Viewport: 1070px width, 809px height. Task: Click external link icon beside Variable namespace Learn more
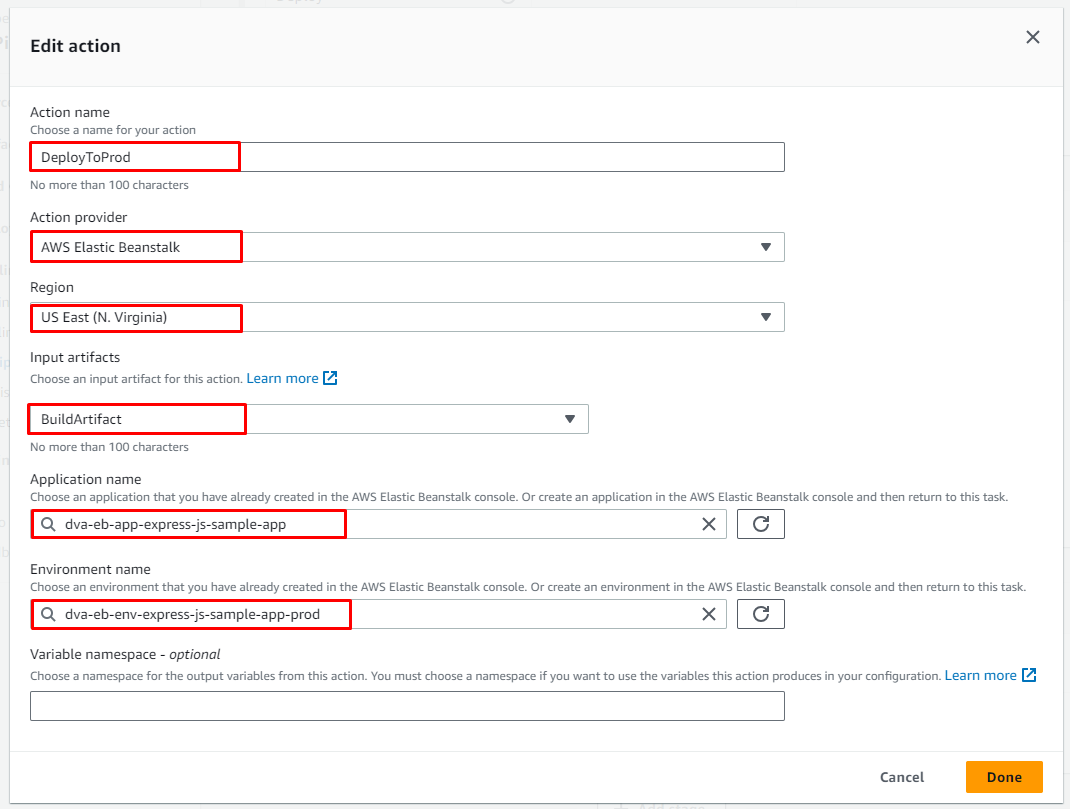click(1029, 676)
